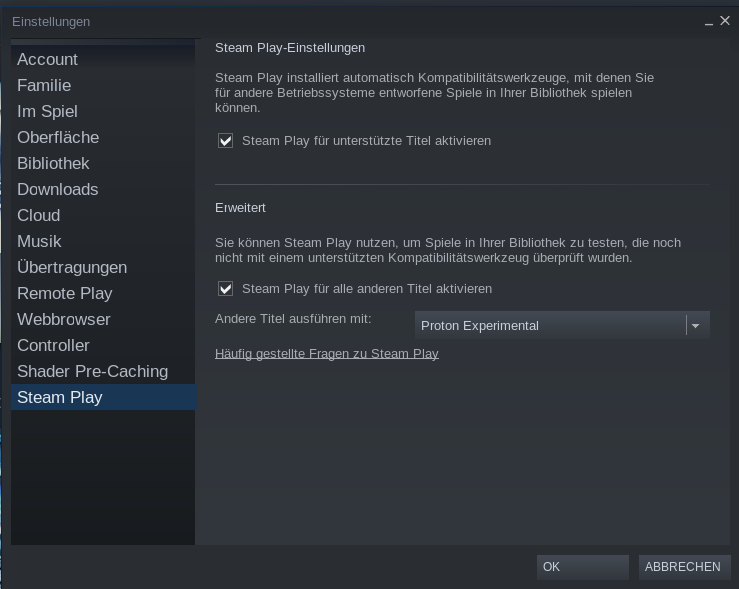Switch to Shader Pre-Caching page
739x589 pixels.
pyautogui.click(x=103, y=371)
